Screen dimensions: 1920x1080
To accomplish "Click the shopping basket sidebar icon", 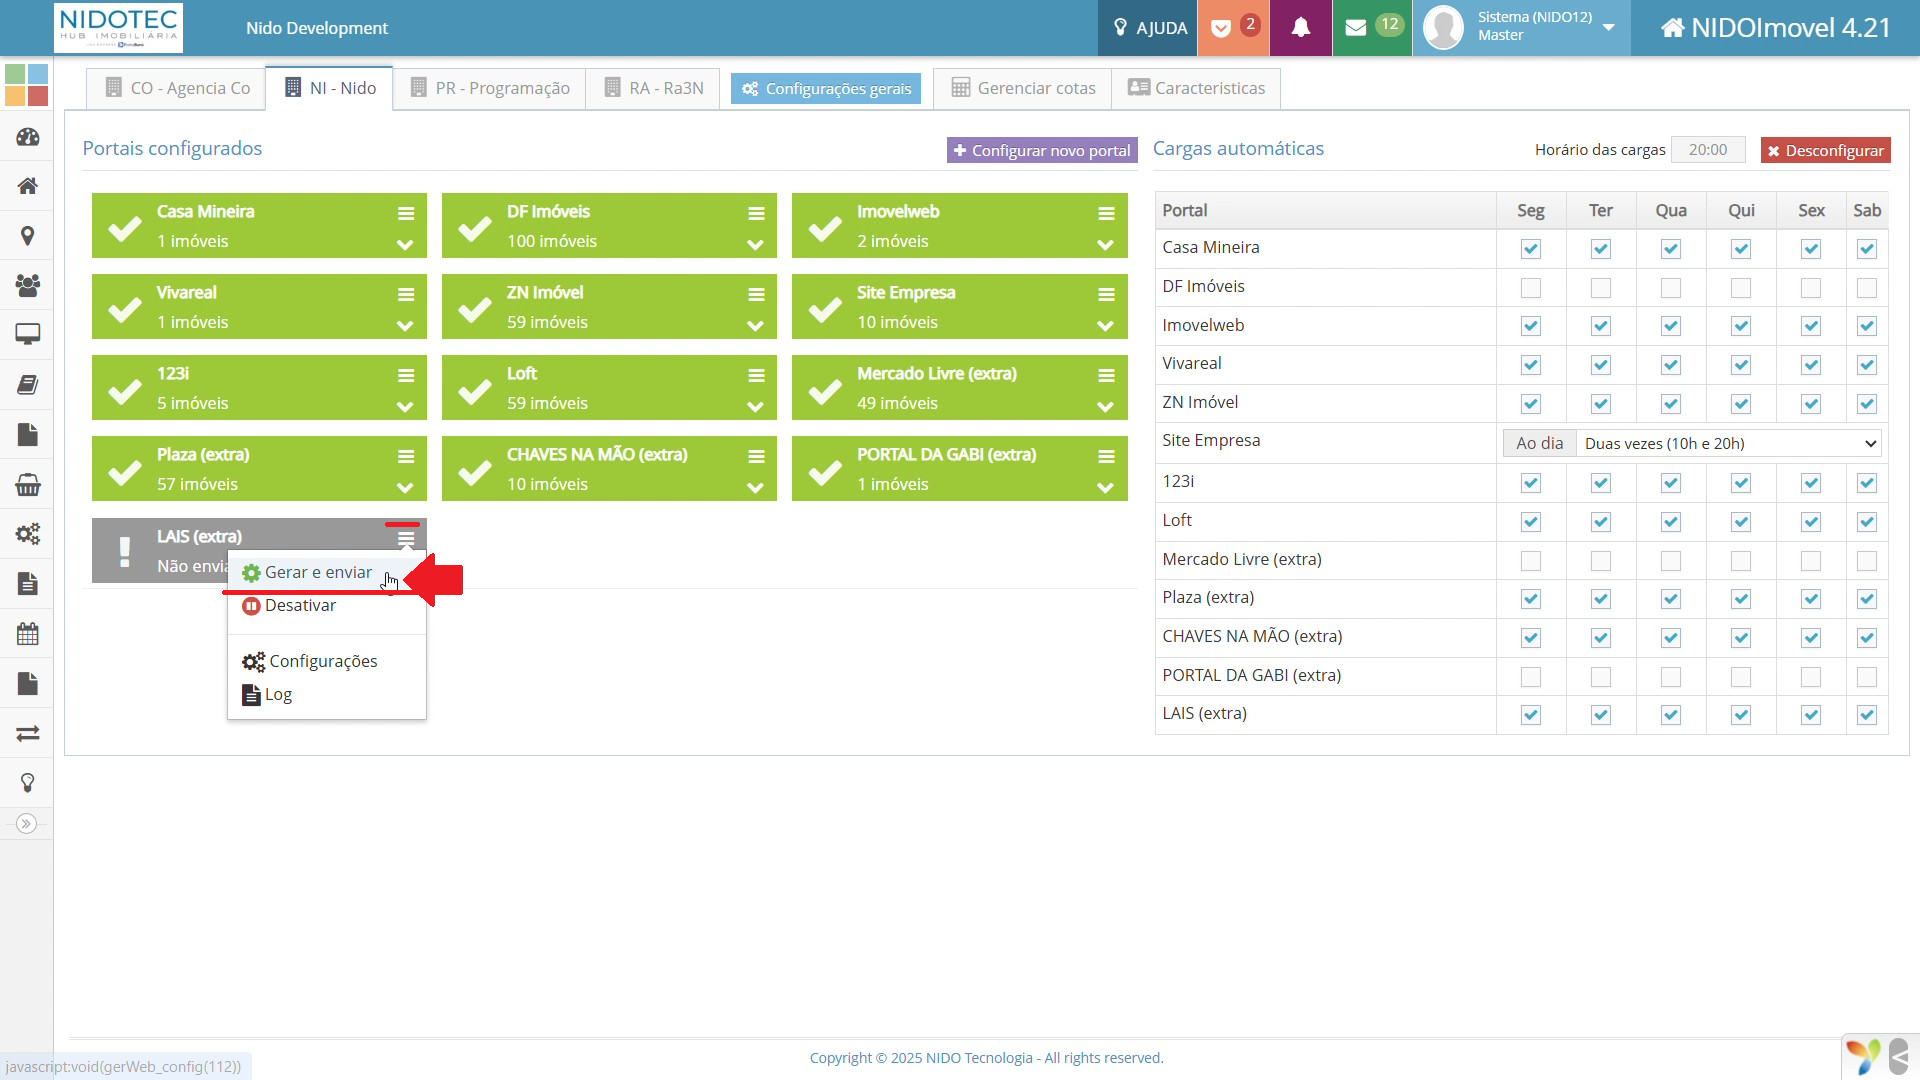I will point(27,485).
